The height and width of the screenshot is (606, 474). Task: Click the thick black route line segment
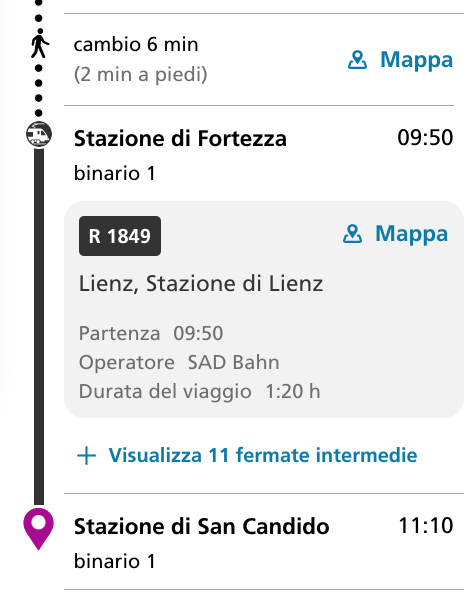tap(39, 327)
